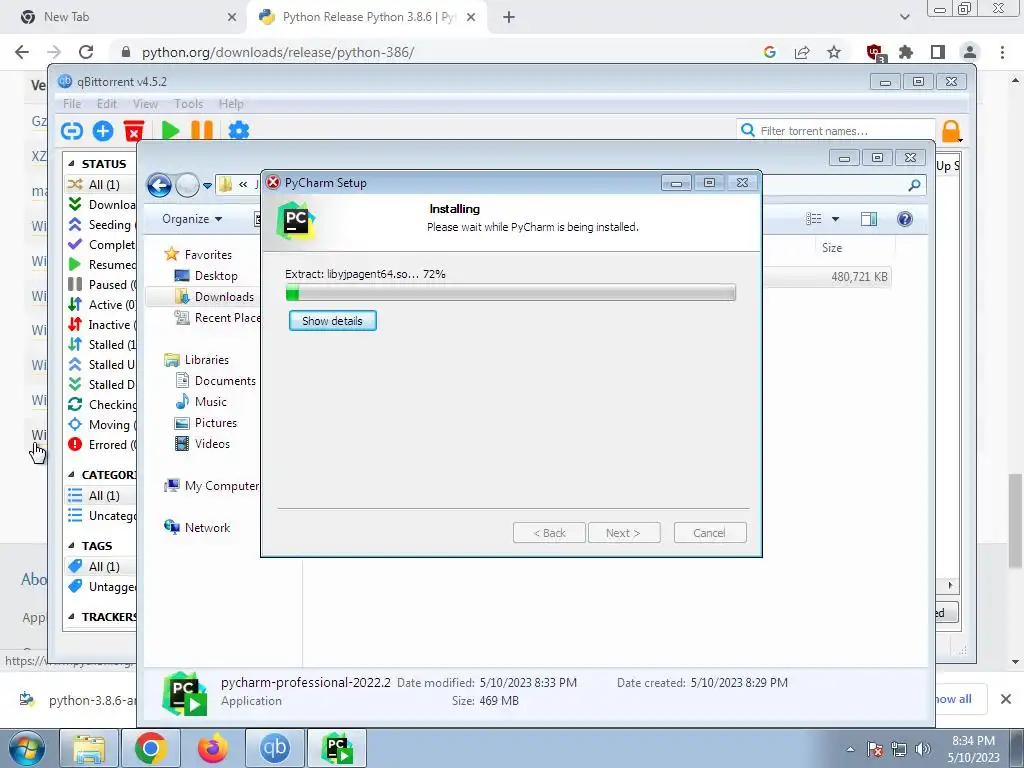This screenshot has width=1024, height=768.
Task: Click Chrome share page icon
Action: (802, 52)
